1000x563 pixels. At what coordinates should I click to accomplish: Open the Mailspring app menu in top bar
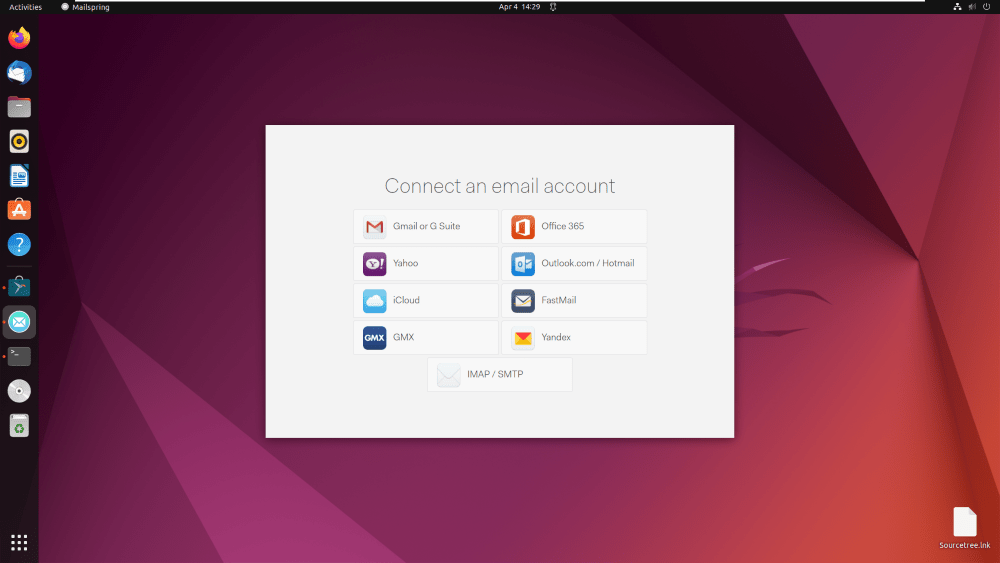[x=85, y=7]
